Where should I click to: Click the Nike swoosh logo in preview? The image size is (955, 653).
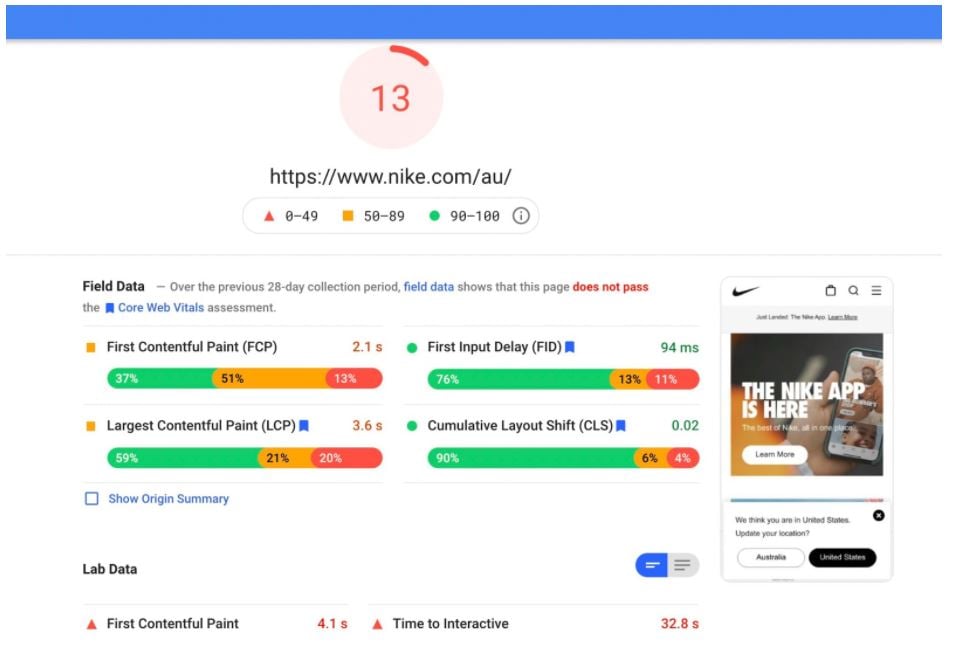745,291
